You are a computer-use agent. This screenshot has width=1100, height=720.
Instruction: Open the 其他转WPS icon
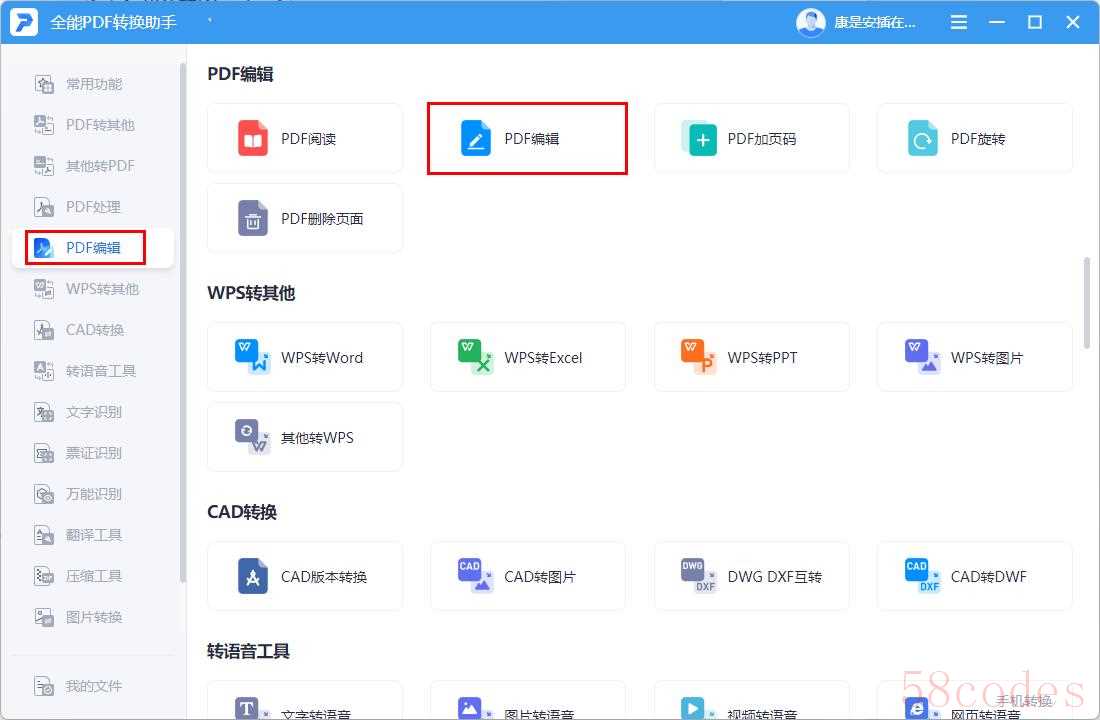click(x=253, y=436)
